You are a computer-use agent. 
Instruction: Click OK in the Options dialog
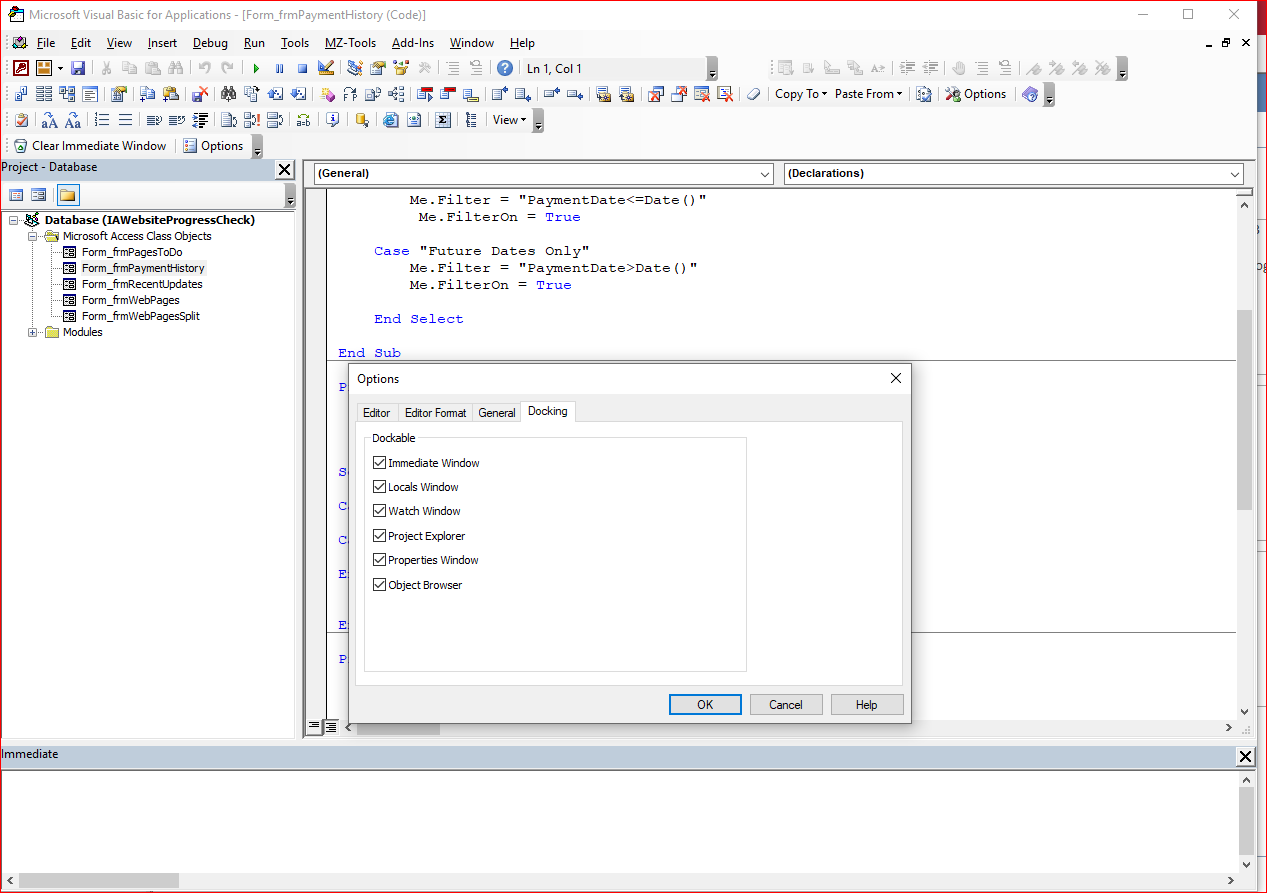[705, 705]
